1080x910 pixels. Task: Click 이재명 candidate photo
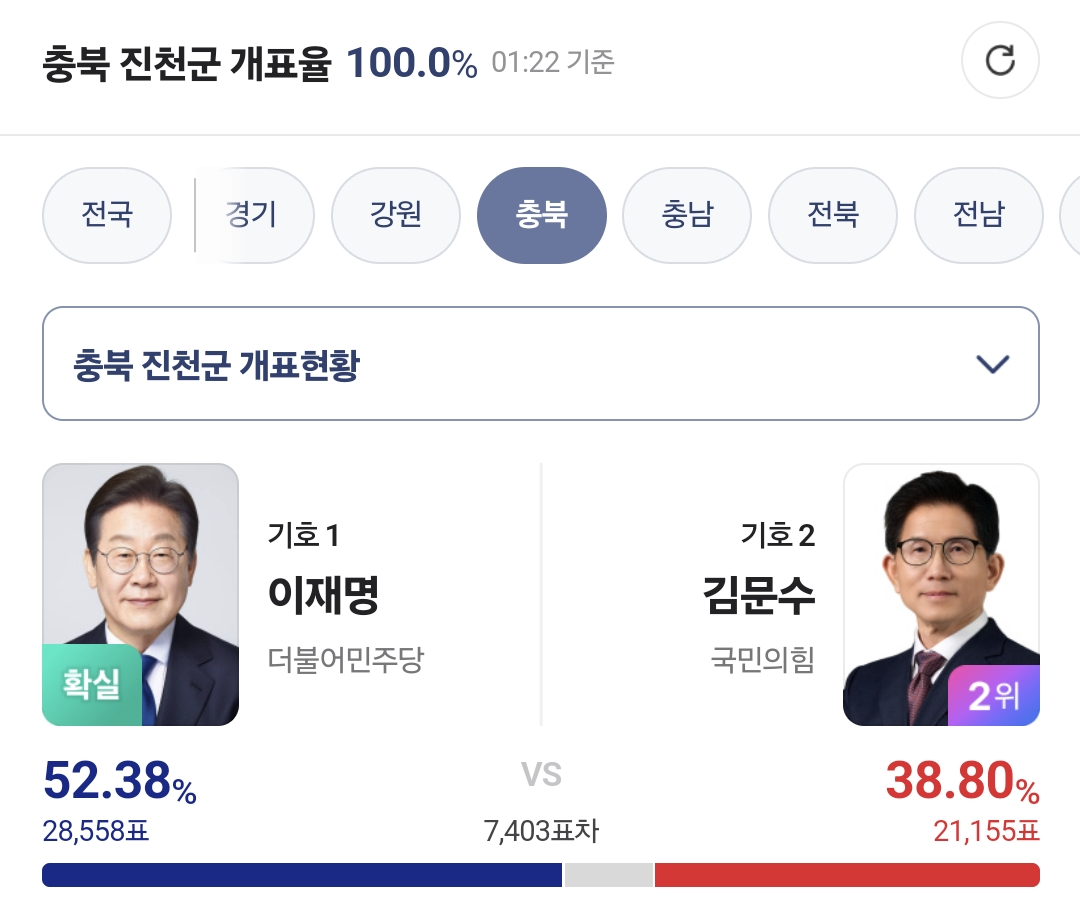click(141, 594)
